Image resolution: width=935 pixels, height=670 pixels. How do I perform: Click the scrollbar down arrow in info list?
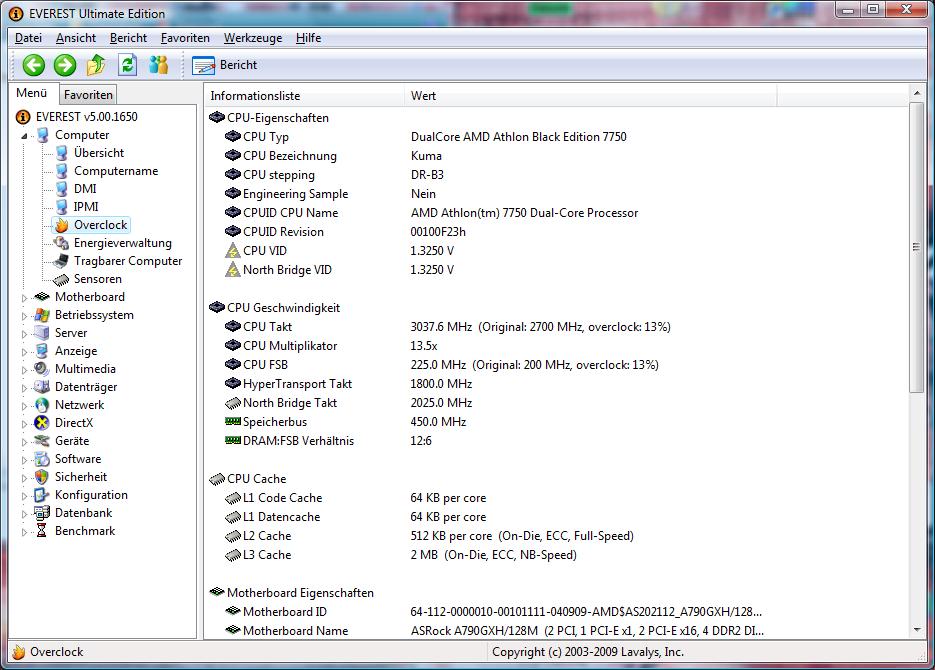click(x=917, y=630)
